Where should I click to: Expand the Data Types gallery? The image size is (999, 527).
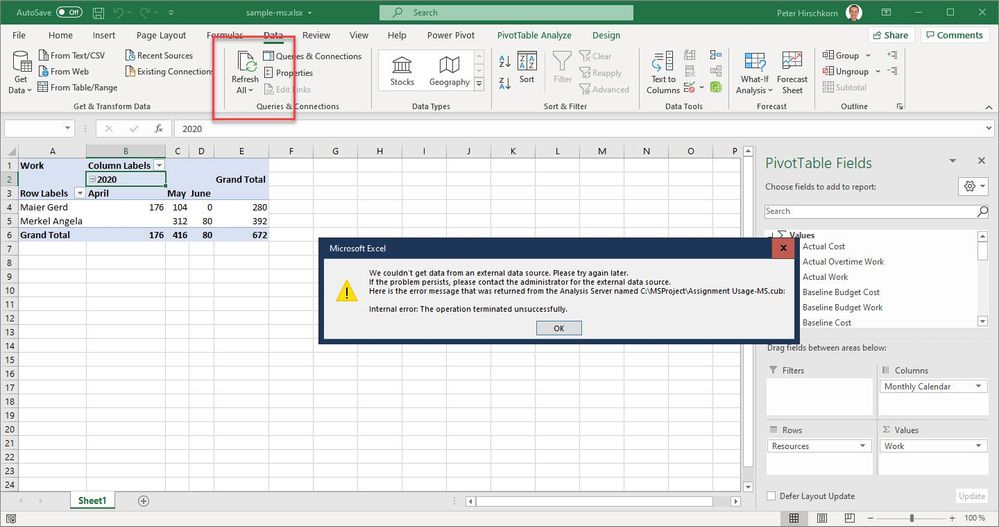click(x=479, y=83)
